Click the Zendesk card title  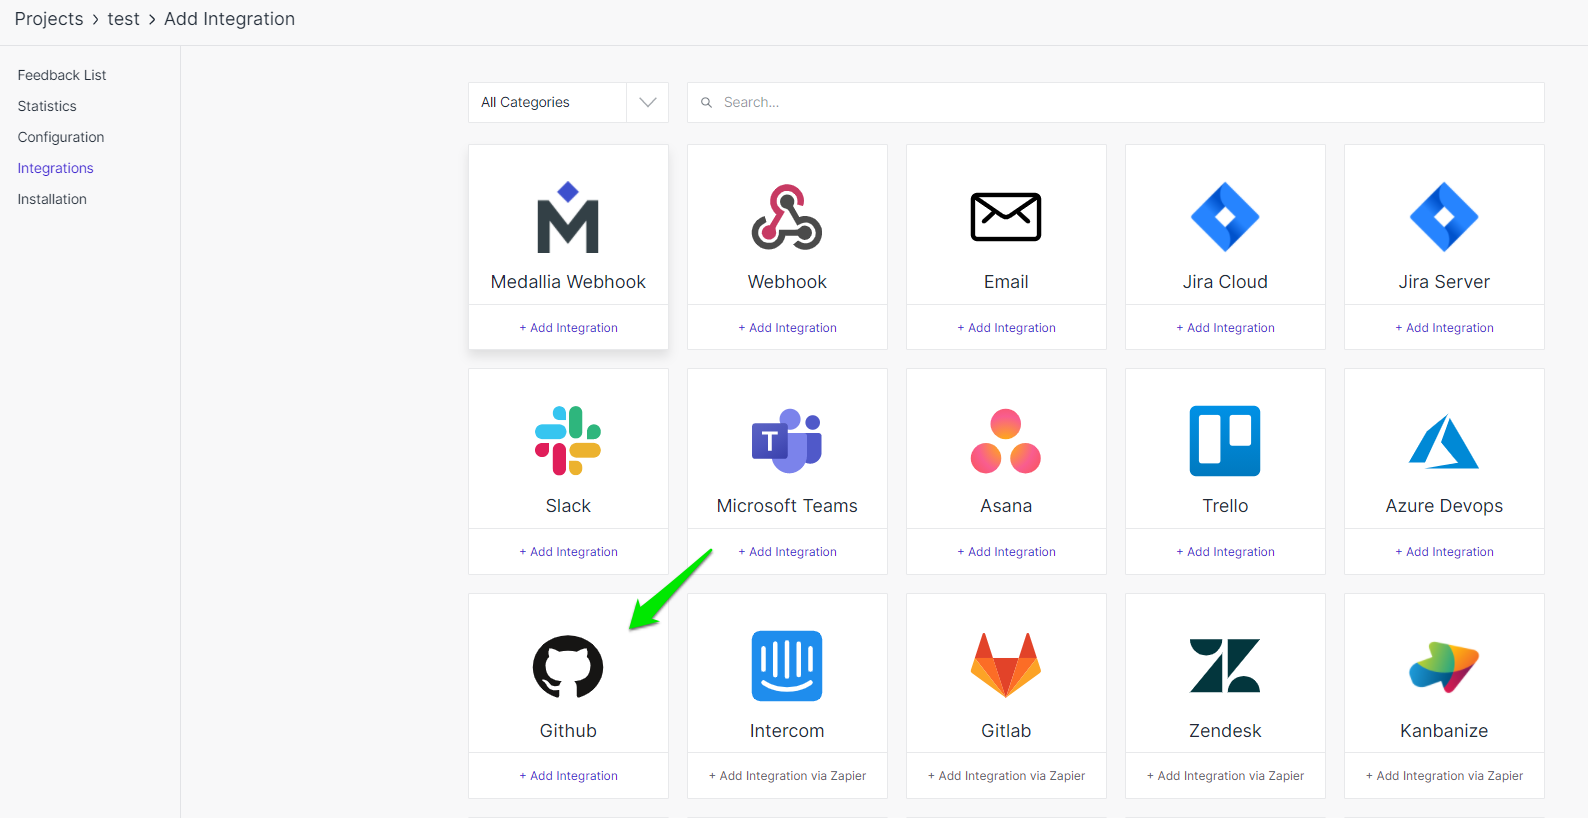tap(1225, 731)
